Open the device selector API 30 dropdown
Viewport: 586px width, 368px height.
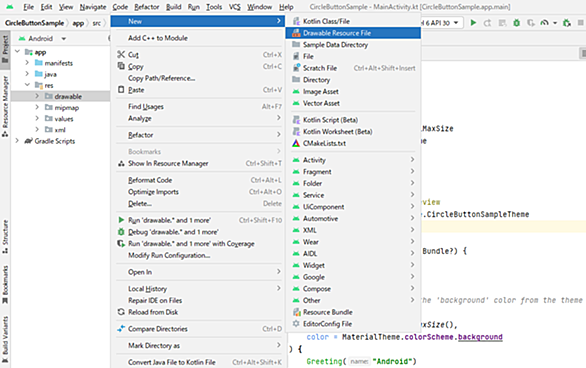point(441,23)
